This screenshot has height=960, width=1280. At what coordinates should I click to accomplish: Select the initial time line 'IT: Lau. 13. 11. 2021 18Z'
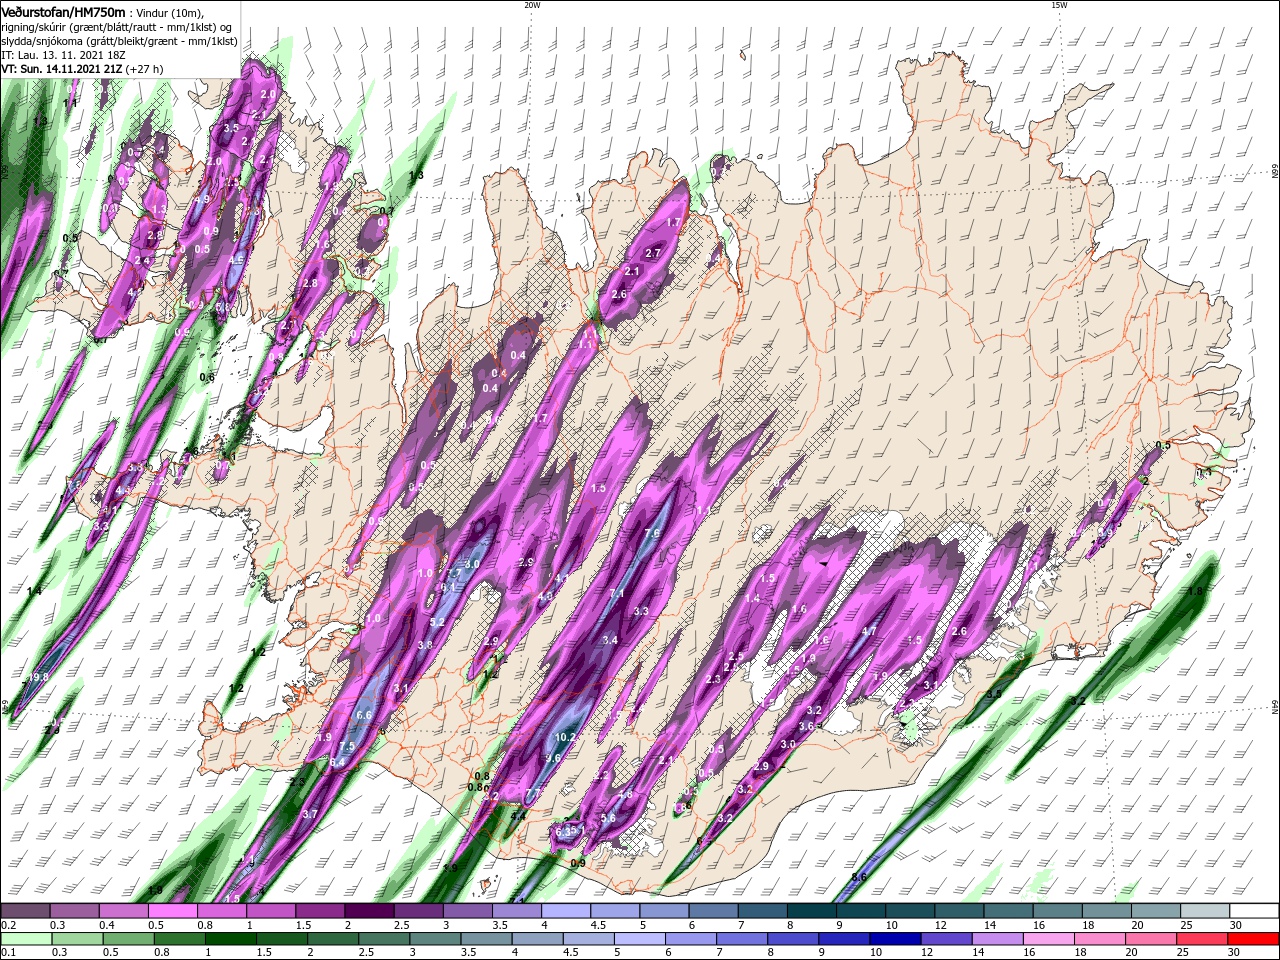[x=63, y=55]
